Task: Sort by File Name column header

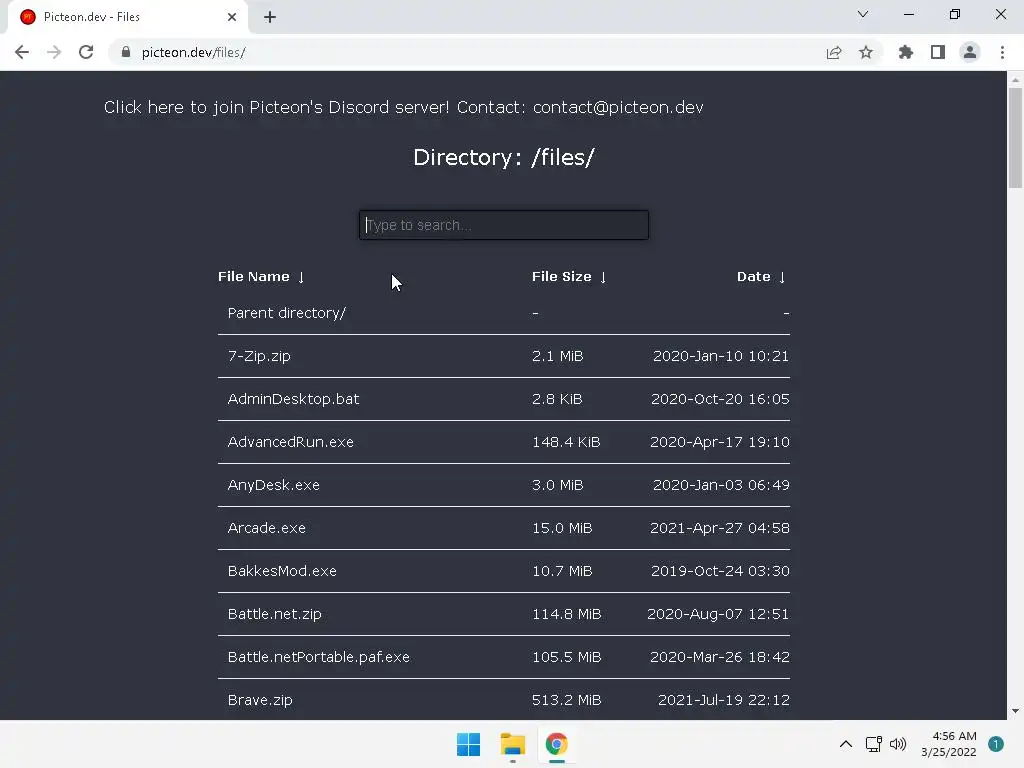Action: tap(261, 277)
